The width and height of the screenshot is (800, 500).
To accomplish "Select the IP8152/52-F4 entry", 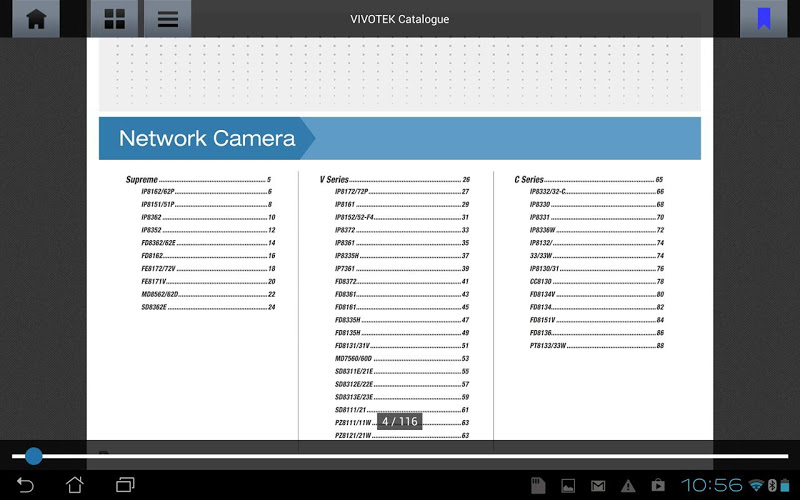I will coord(402,217).
